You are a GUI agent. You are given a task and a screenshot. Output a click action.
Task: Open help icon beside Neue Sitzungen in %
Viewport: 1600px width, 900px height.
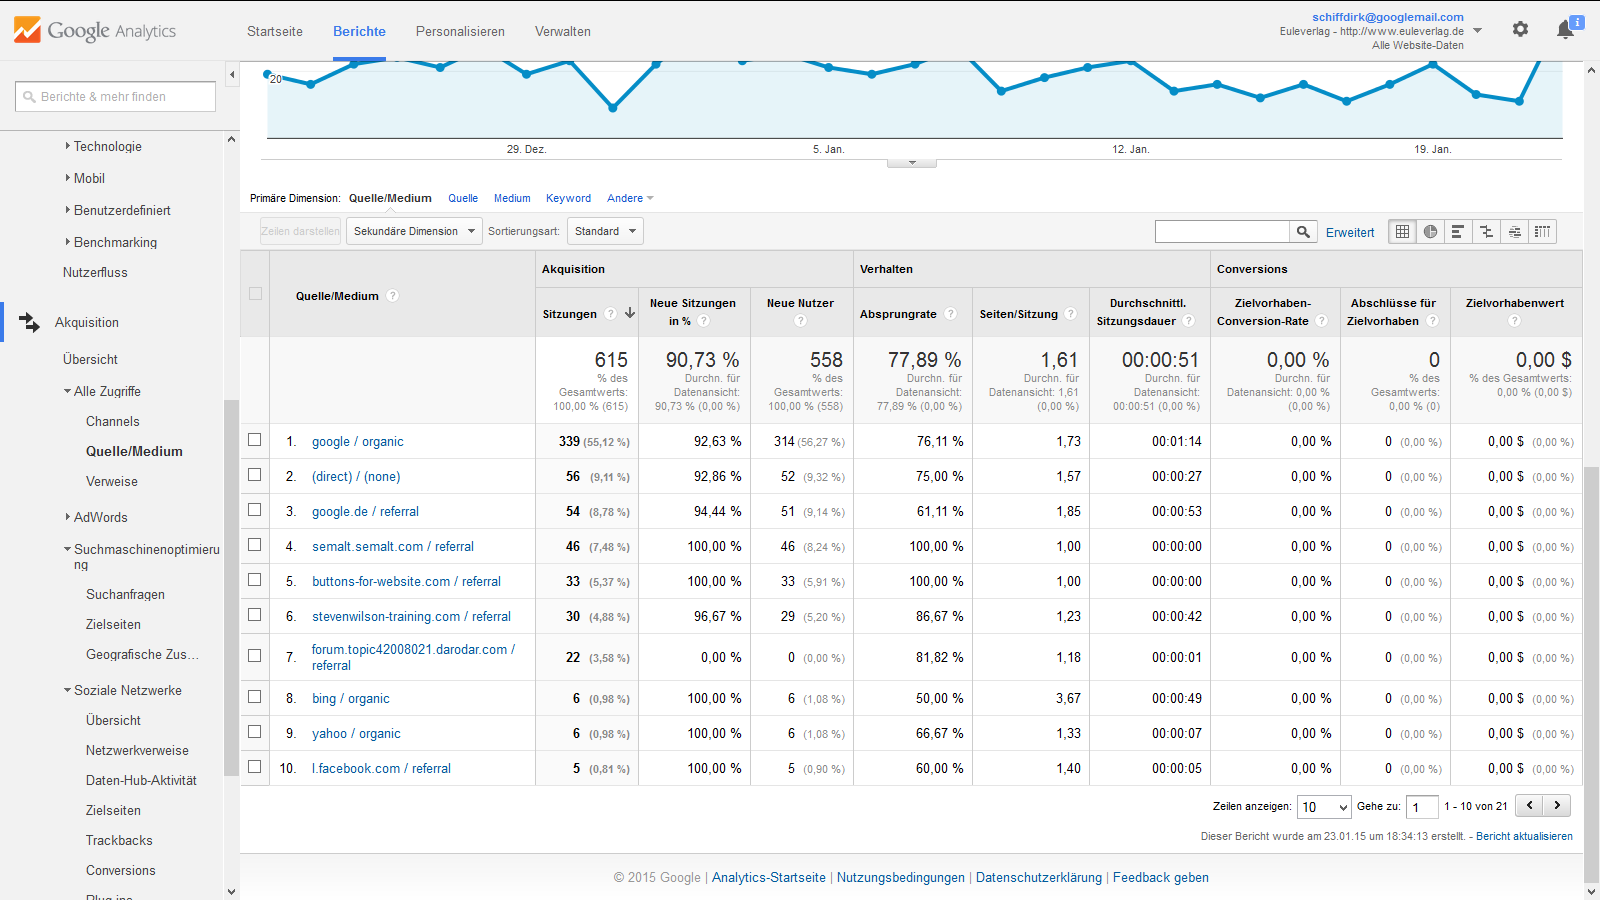coord(704,321)
